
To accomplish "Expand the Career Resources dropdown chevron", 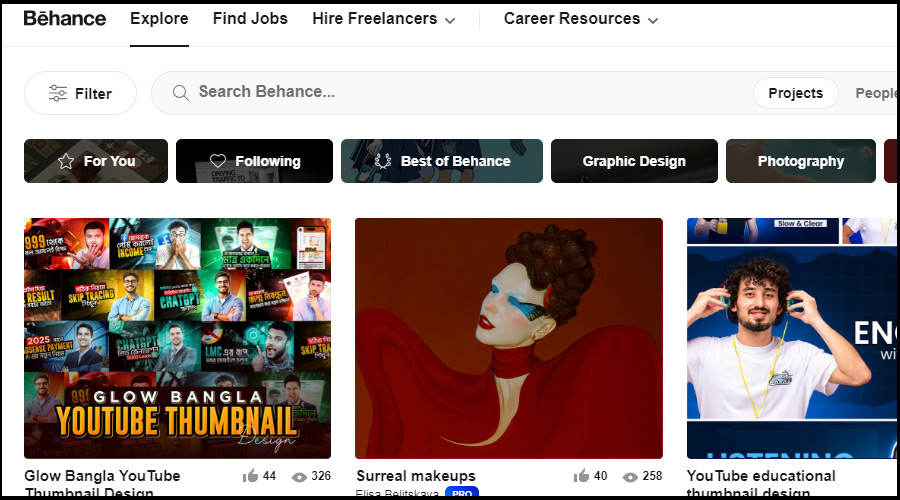I will pos(653,21).
